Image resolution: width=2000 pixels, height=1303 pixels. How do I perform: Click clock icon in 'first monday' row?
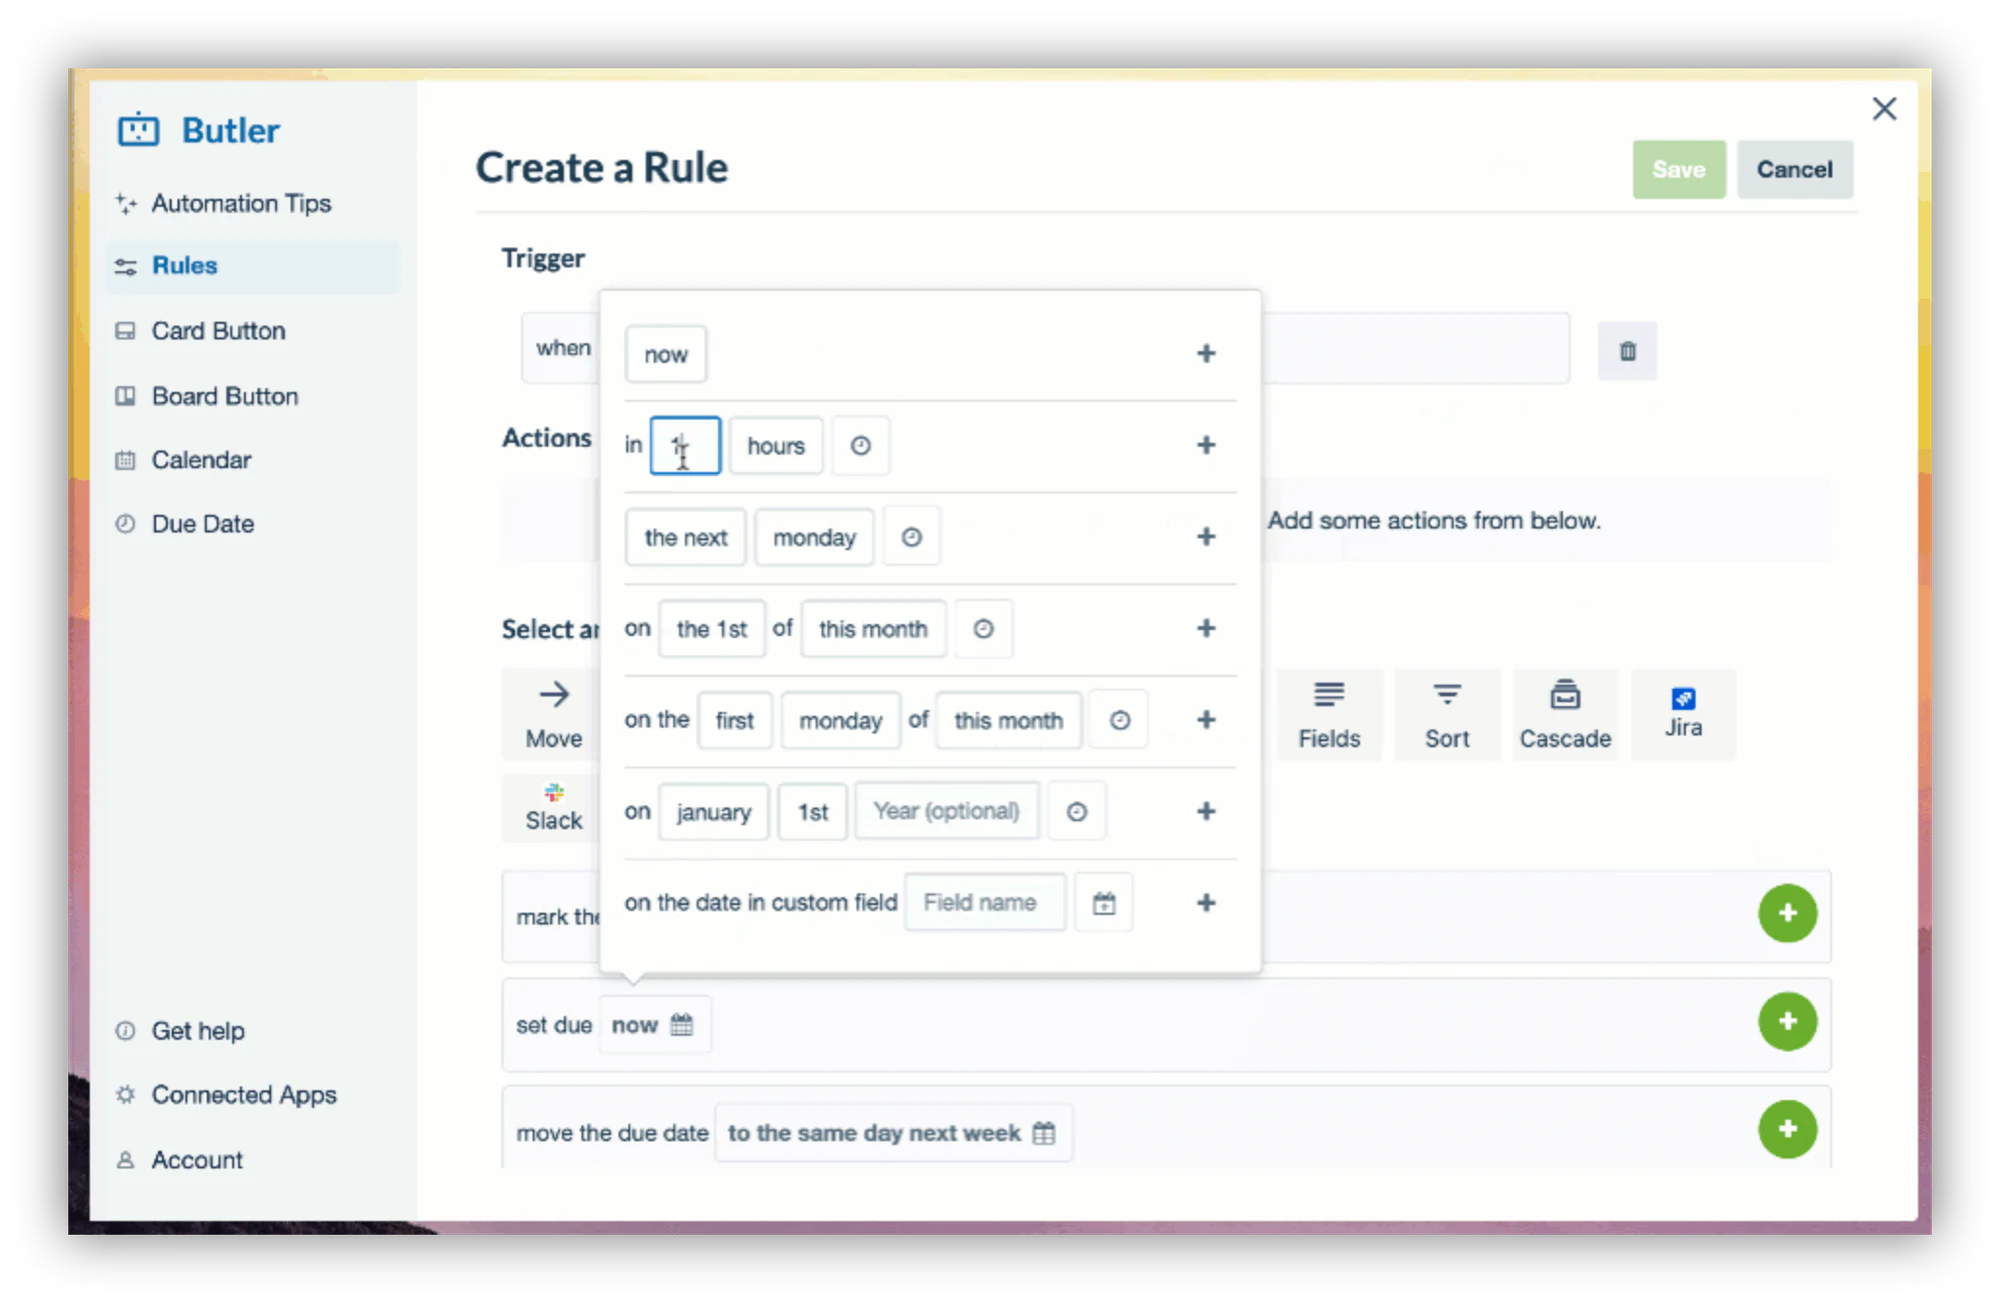[x=1120, y=721]
